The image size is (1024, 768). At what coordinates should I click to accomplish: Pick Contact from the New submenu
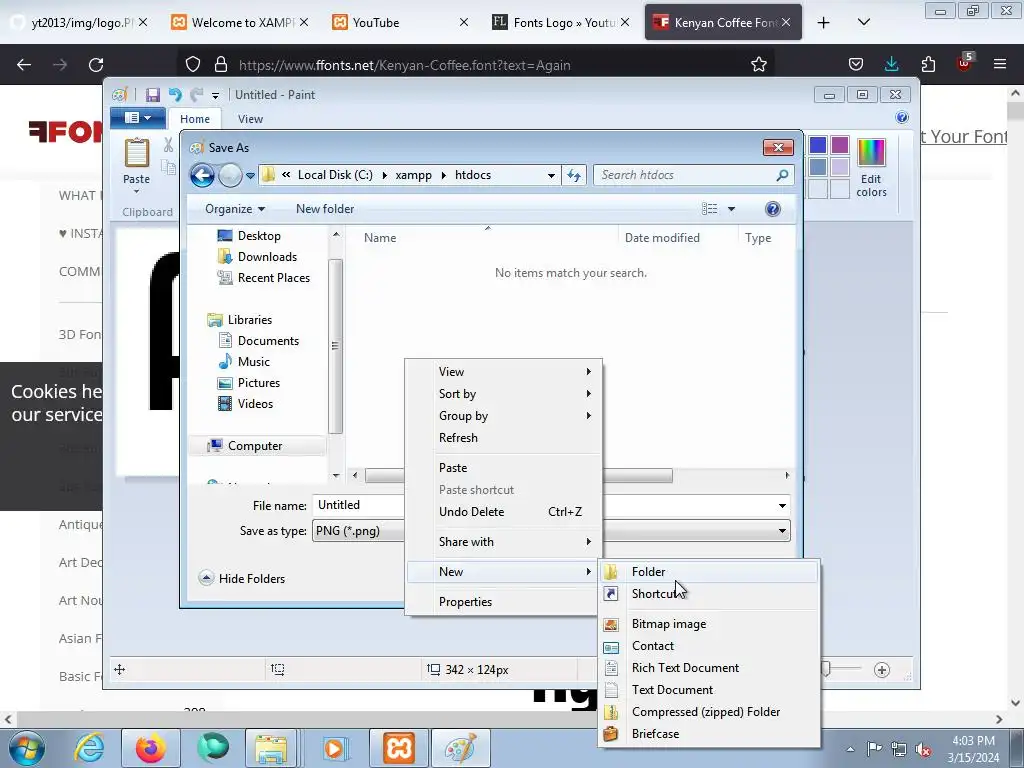708,646
